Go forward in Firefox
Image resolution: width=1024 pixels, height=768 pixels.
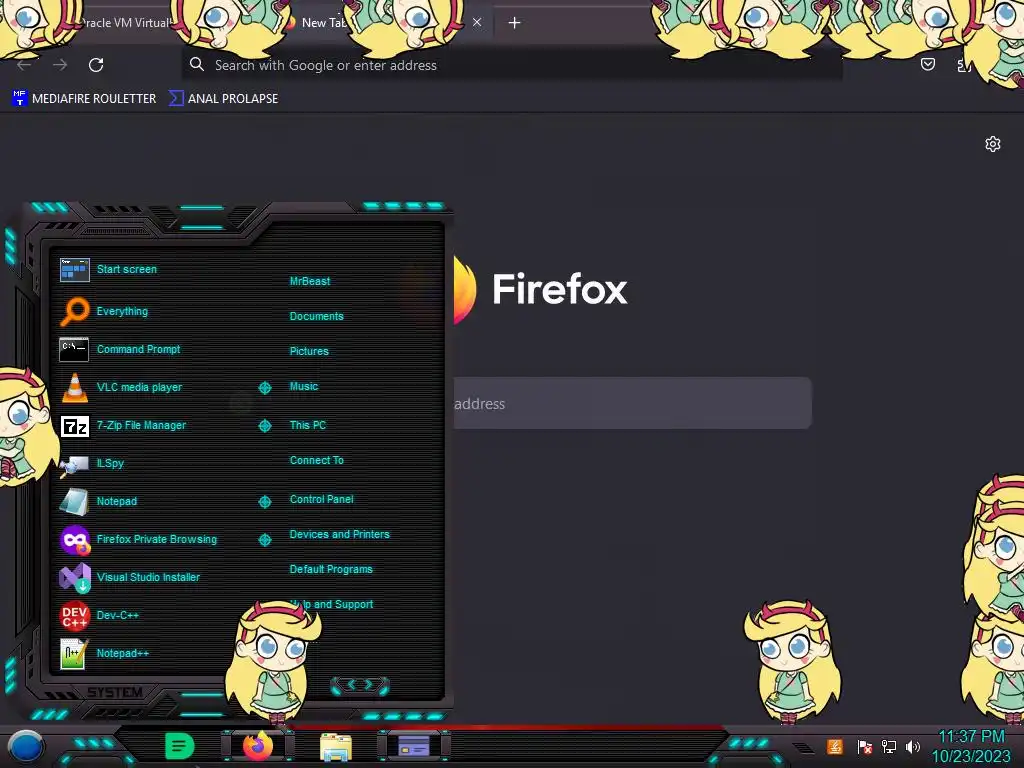(60, 65)
